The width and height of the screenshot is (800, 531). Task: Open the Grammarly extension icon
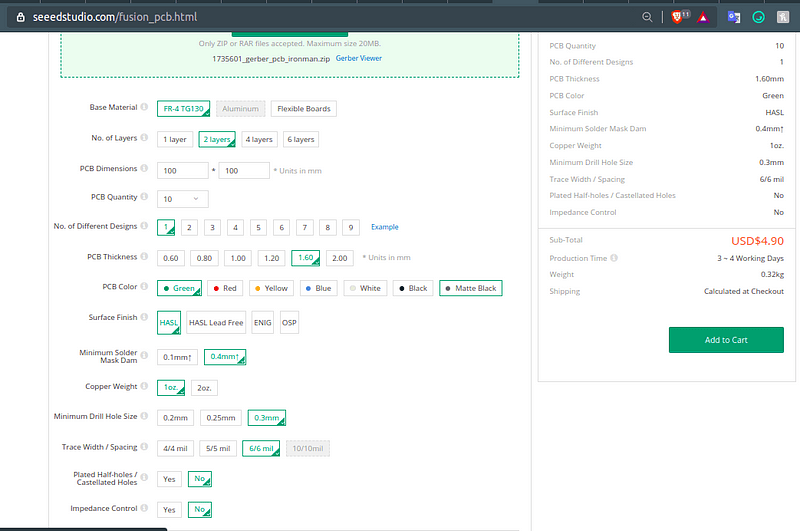click(758, 17)
